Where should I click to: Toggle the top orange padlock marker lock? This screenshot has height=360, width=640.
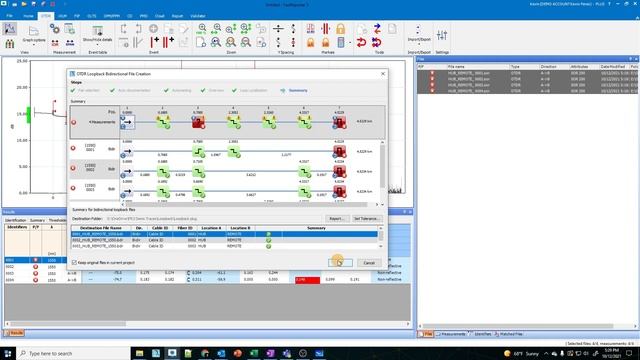pos(340,29)
